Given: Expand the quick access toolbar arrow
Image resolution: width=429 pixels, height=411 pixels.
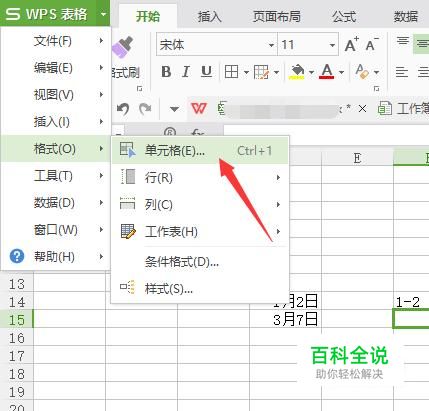Looking at the screenshot, I should tap(174, 109).
